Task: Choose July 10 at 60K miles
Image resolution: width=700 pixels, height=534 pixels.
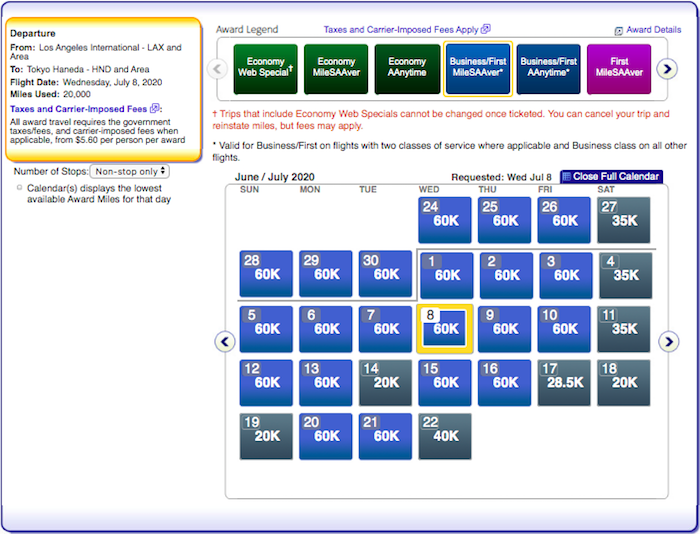Action: (564, 329)
